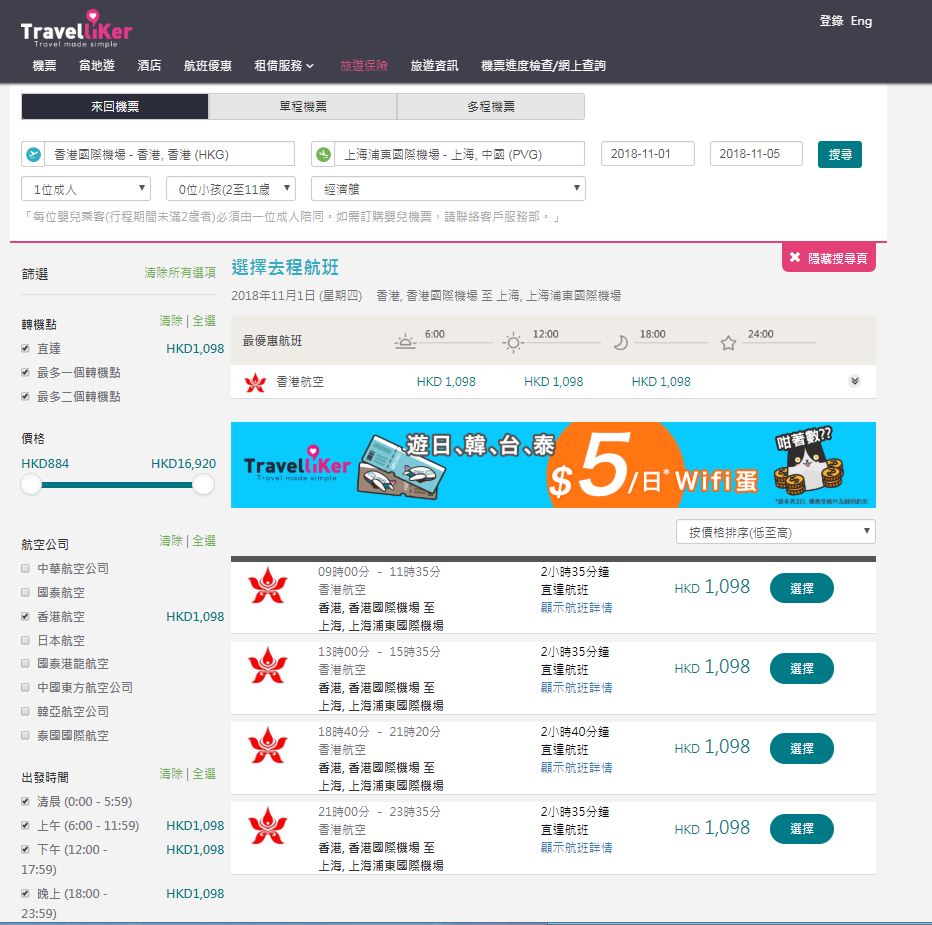The height and width of the screenshot is (925, 932).
Task: Open the 租借服務 menu dropdown
Action: pos(284,65)
